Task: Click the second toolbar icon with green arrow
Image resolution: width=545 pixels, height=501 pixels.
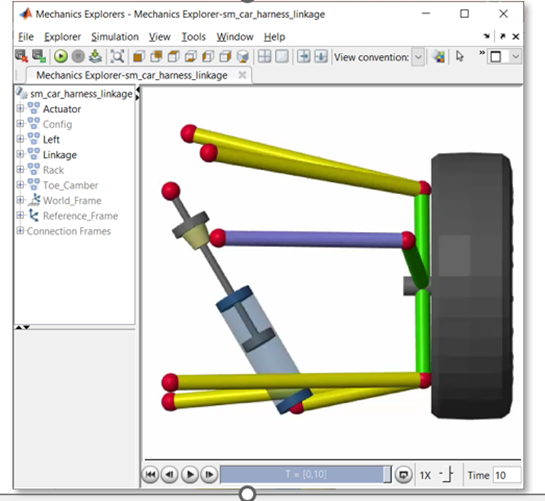Action: point(39,56)
